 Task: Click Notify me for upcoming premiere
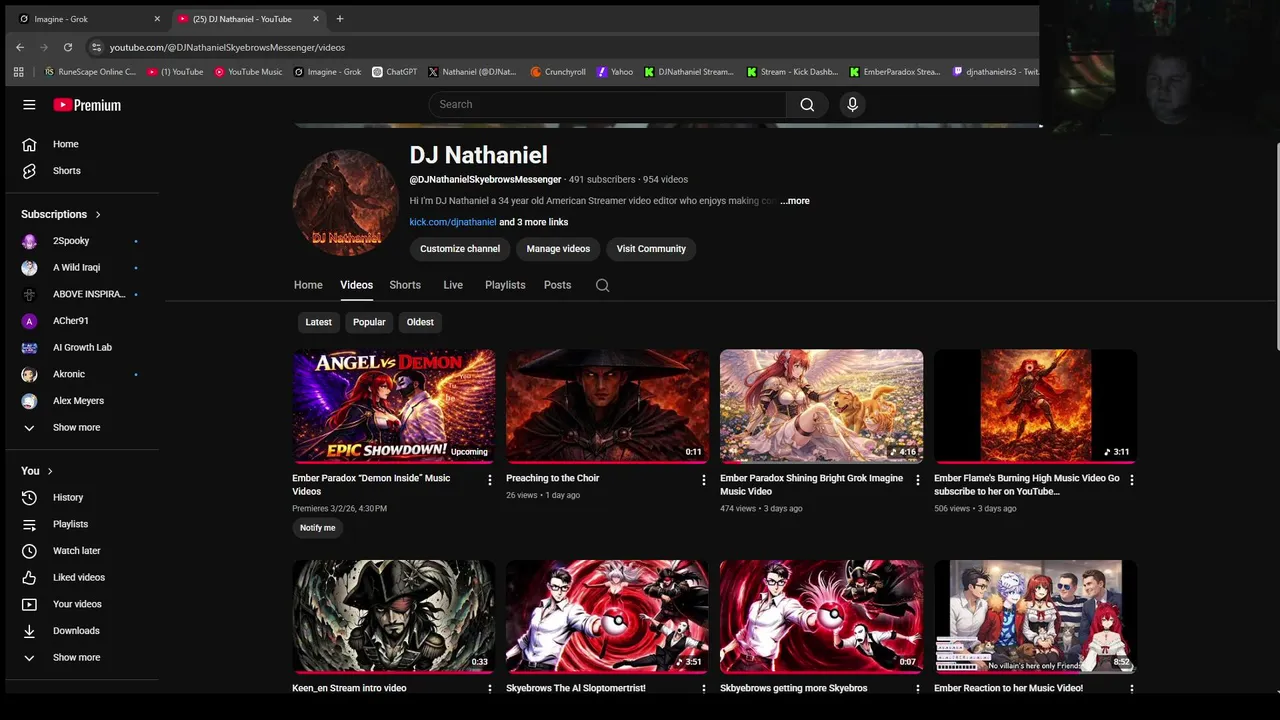pyautogui.click(x=318, y=528)
